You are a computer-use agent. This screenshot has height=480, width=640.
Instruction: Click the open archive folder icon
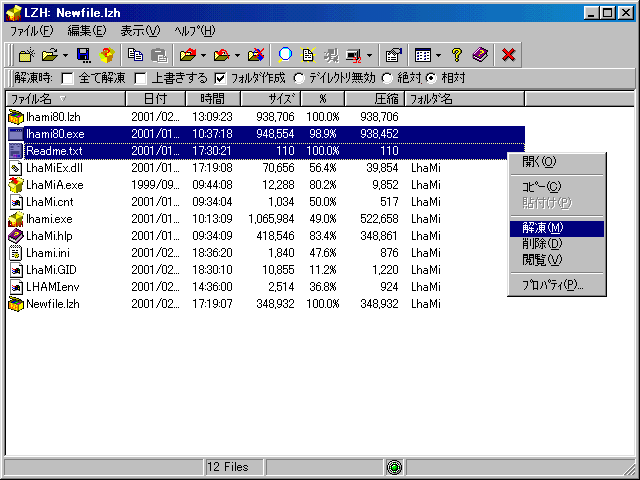click(50, 55)
